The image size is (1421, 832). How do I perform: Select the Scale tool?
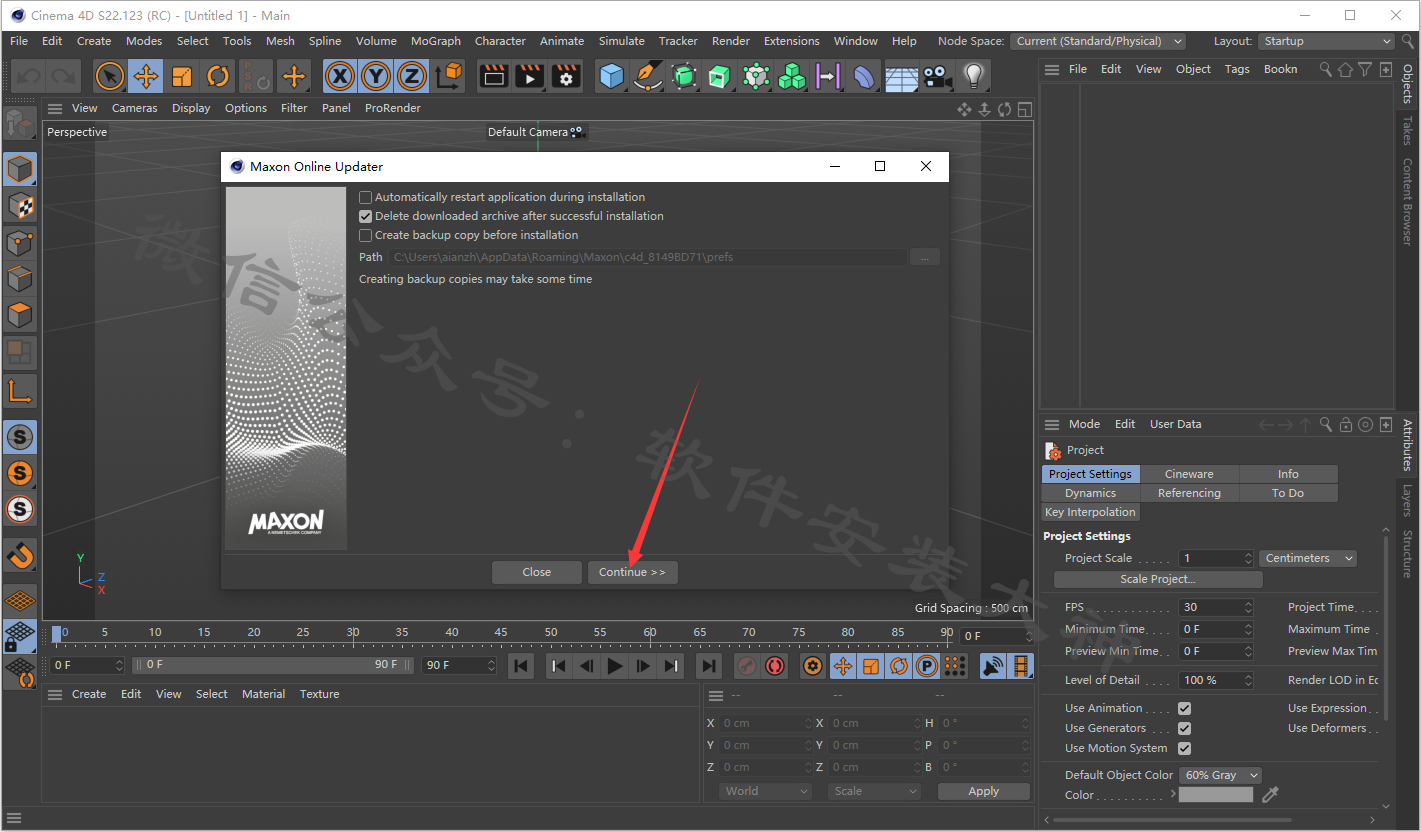[182, 76]
